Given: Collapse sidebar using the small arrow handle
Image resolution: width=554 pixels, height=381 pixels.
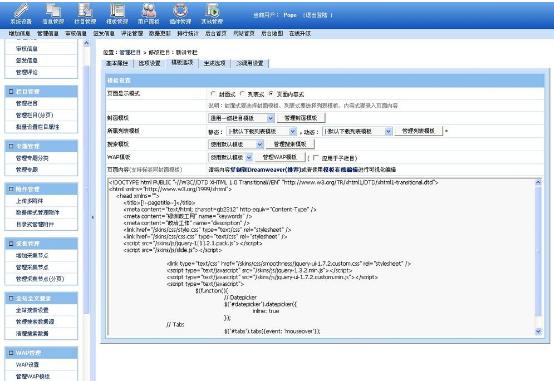Looking at the screenshot, I should tap(93, 217).
